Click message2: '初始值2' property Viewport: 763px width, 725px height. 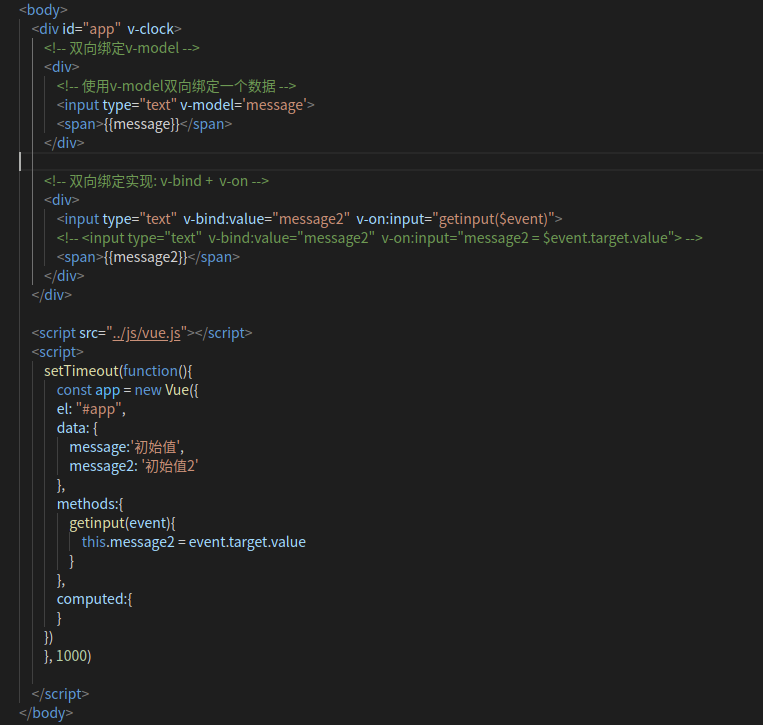pyautogui.click(x=133, y=466)
